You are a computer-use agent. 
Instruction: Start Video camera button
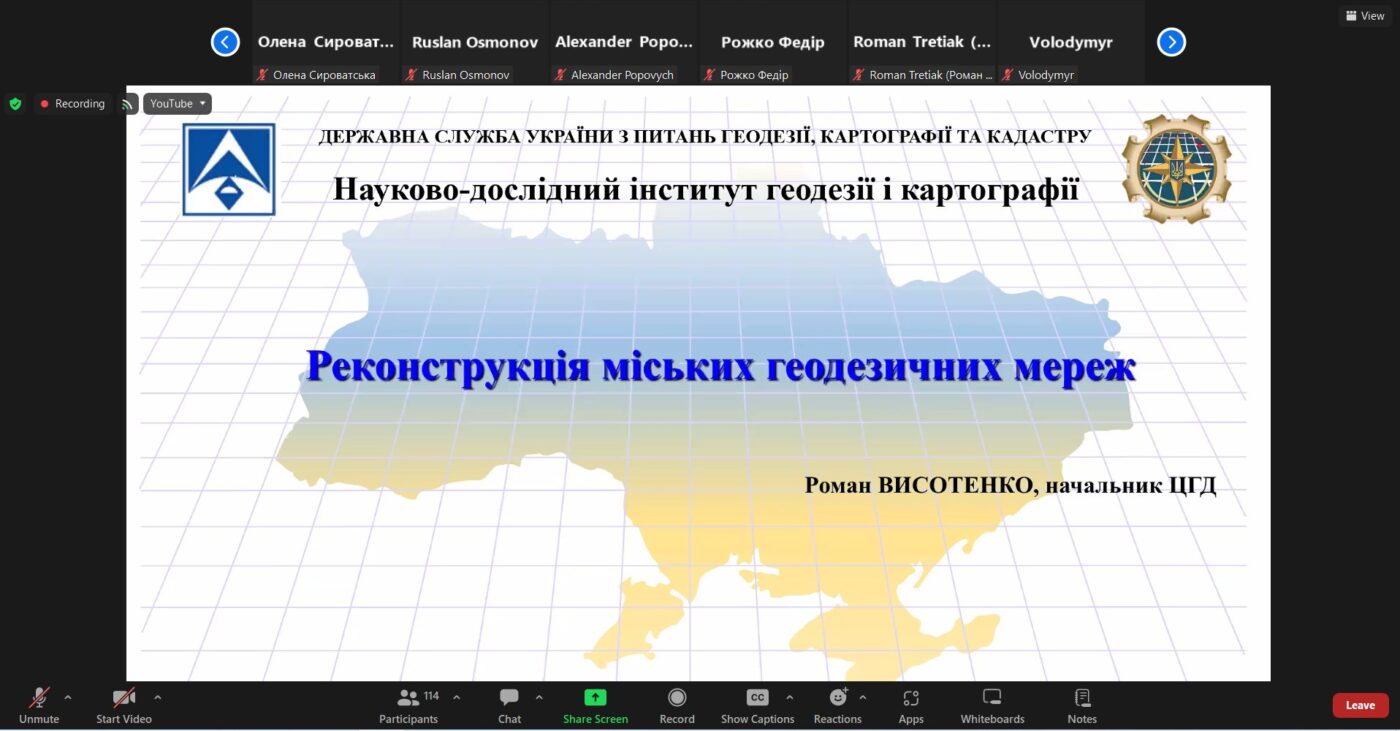(x=124, y=705)
